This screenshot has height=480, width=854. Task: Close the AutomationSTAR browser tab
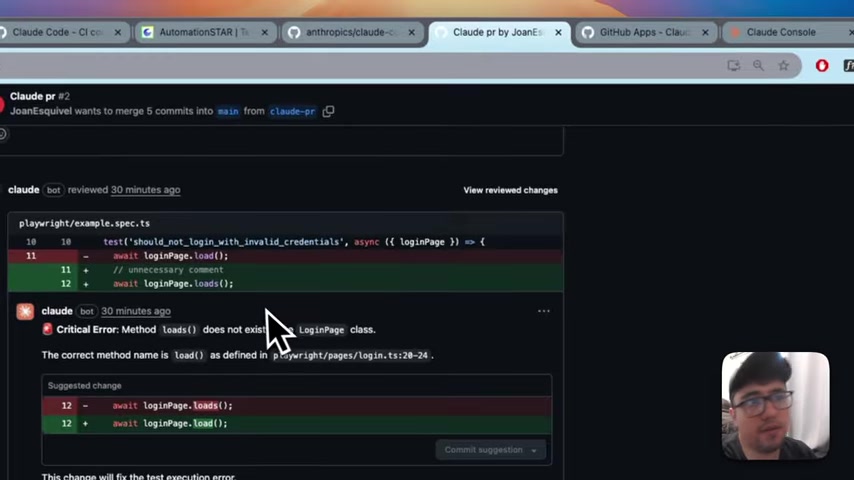coord(265,32)
